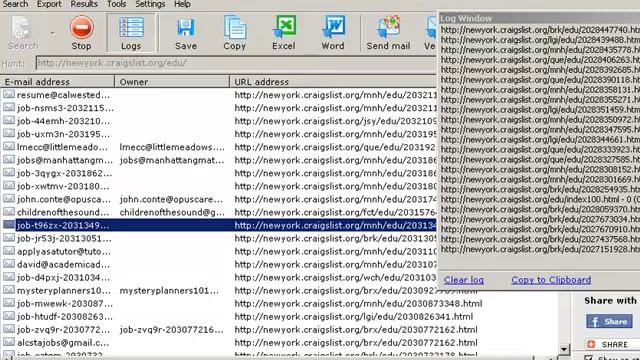Sort by E-mail address column header

57,82
